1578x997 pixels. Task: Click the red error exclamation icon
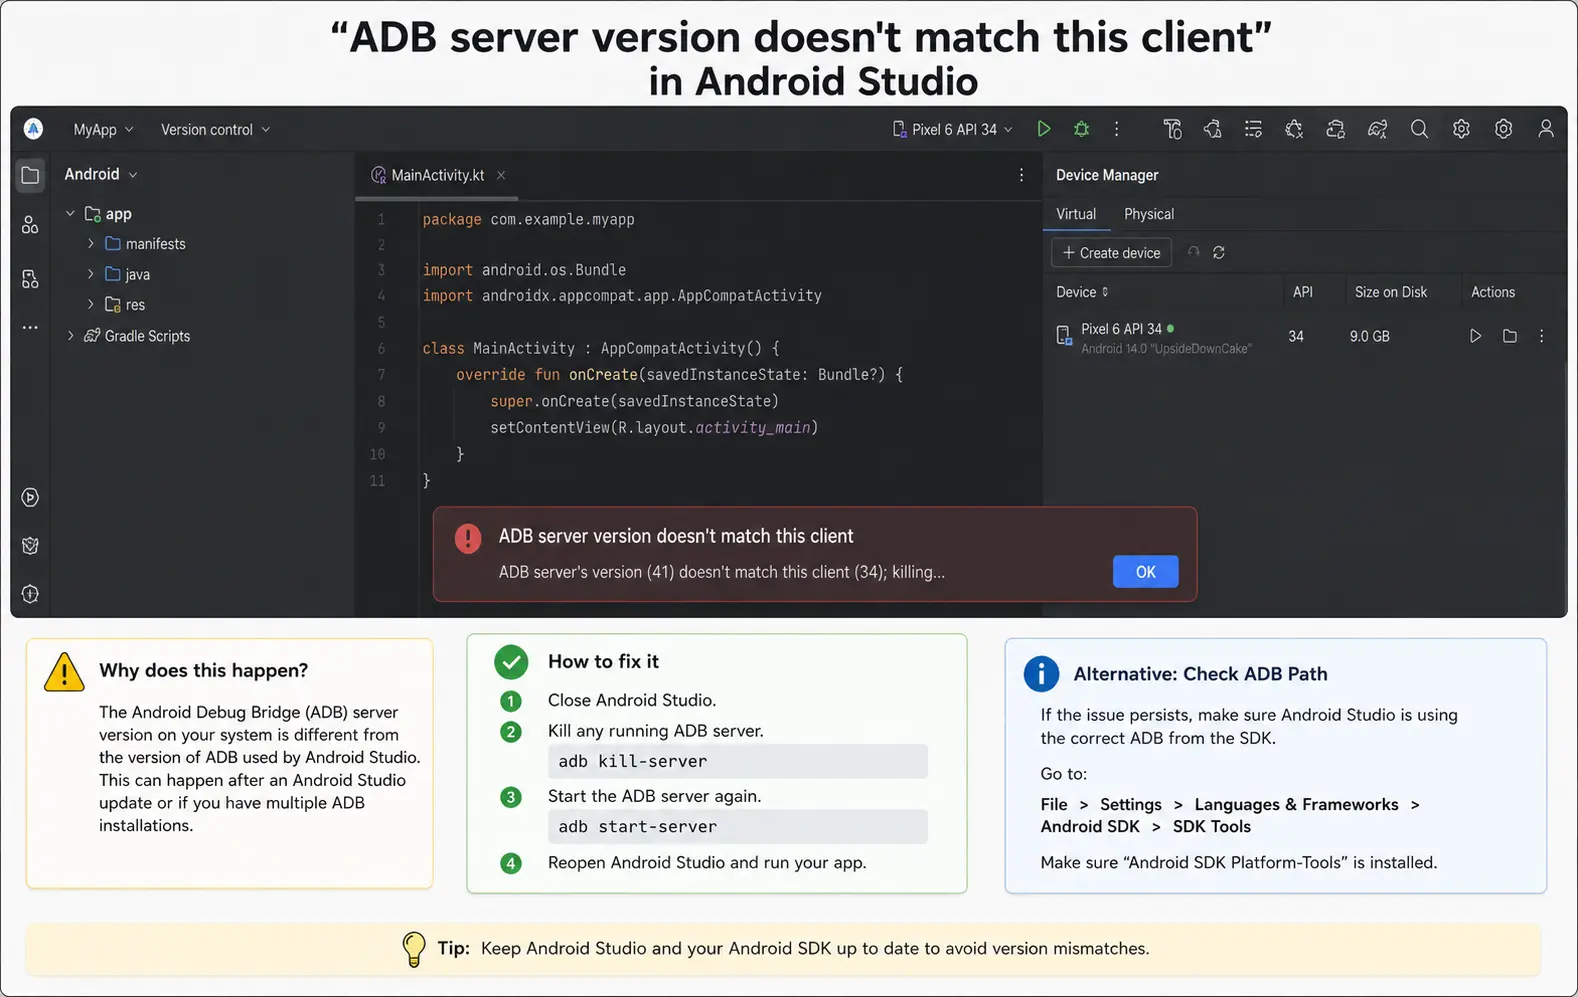coord(468,538)
